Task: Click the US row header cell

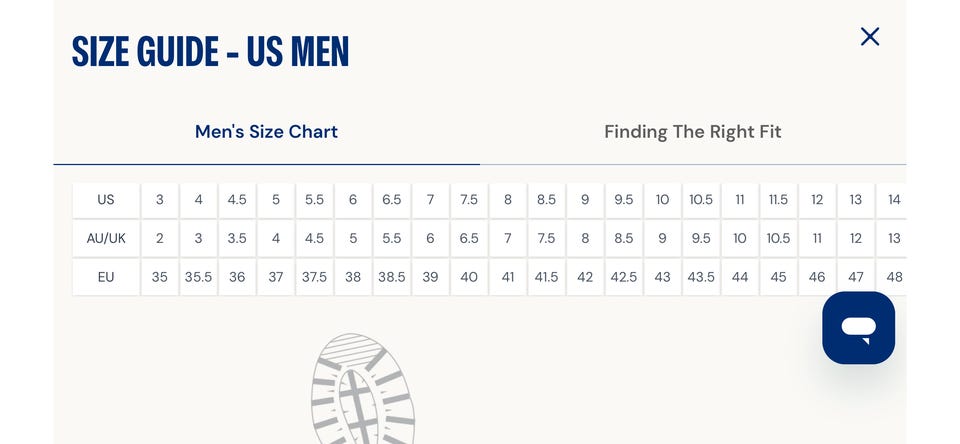Action: (106, 200)
